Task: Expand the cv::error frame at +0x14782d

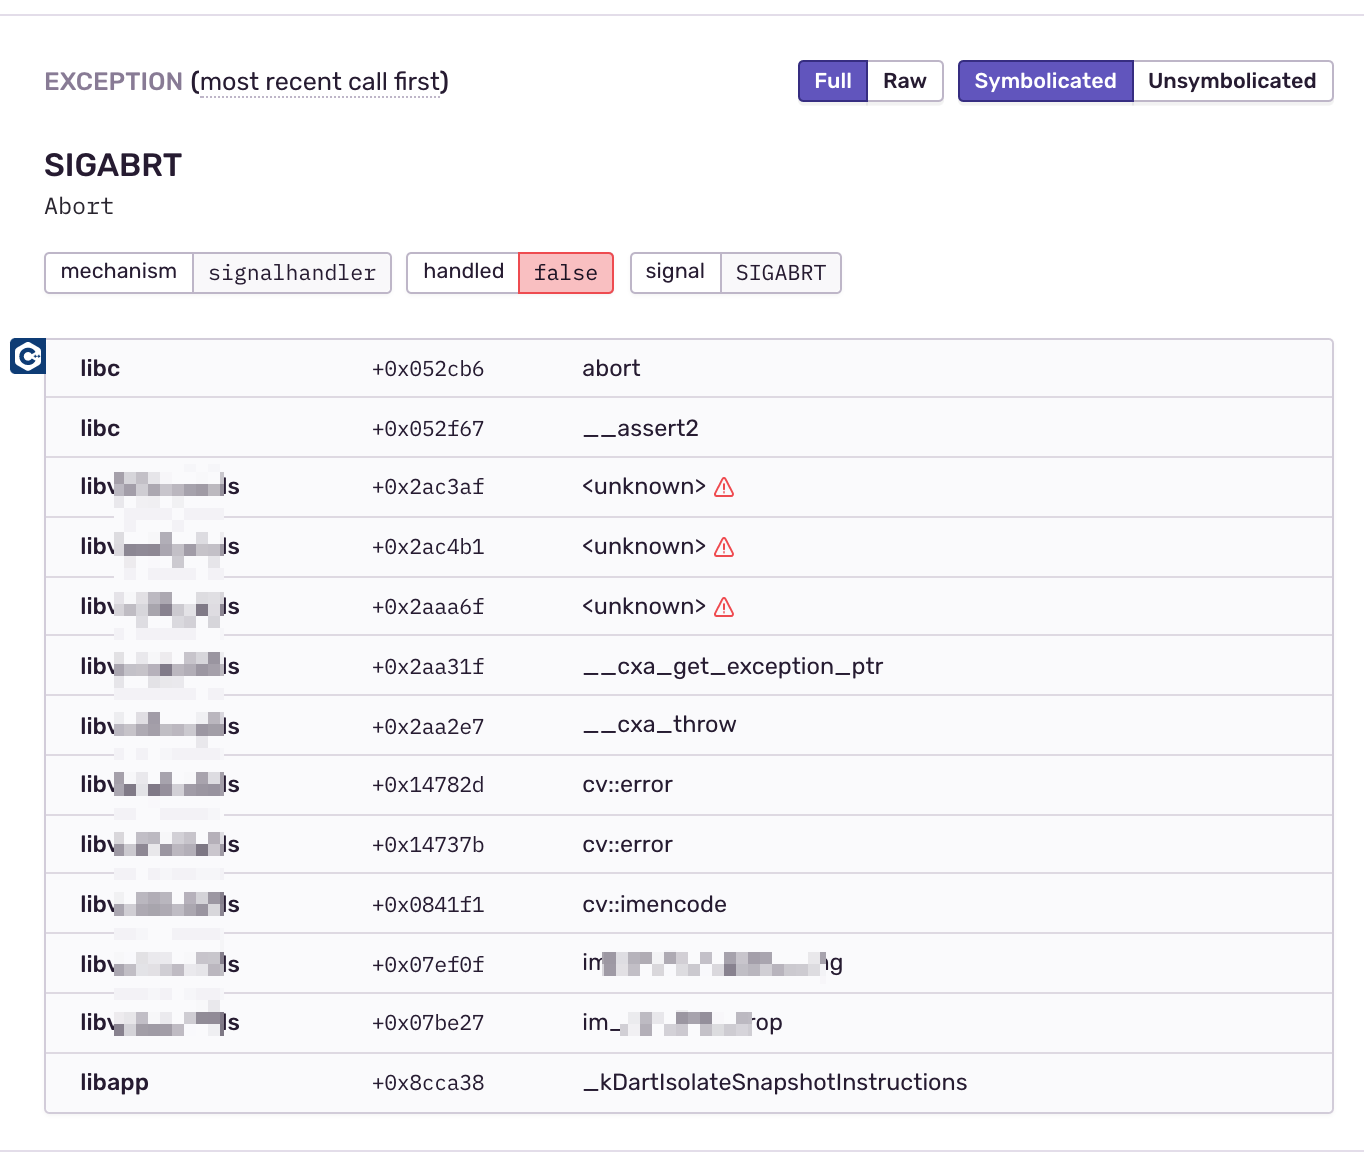Action: pyautogui.click(x=689, y=785)
